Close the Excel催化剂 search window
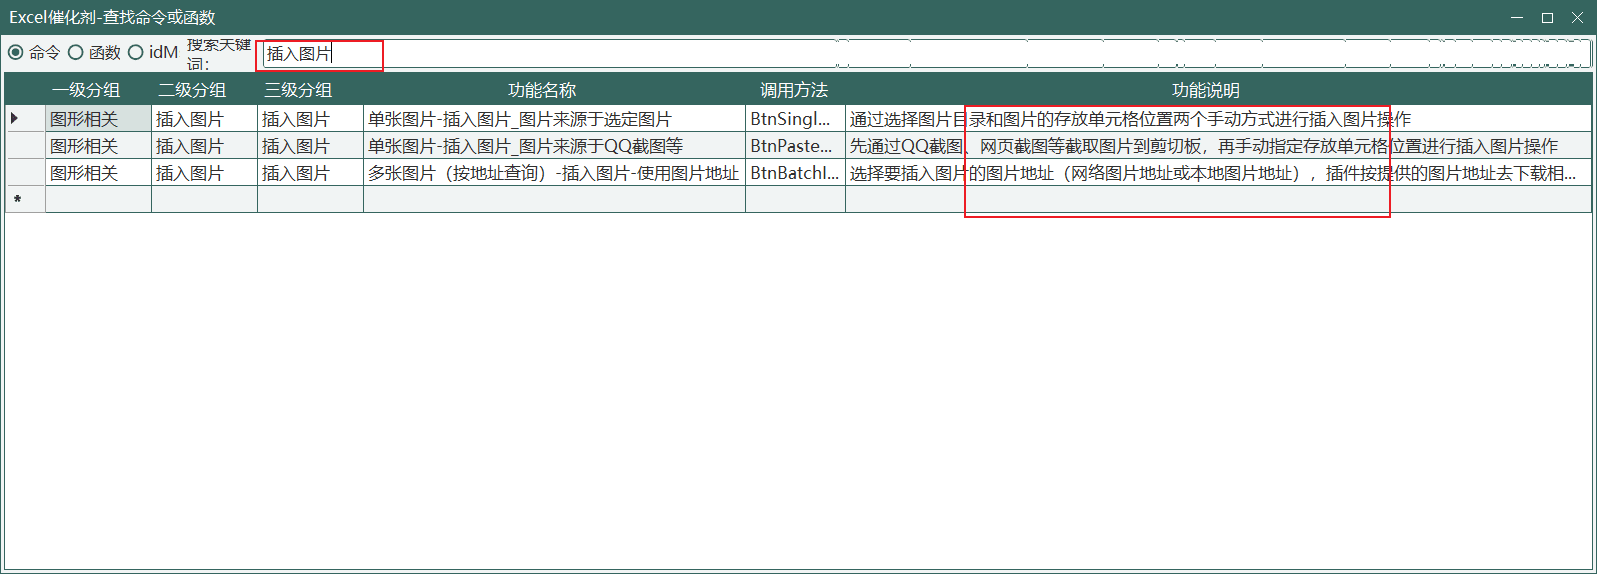This screenshot has width=1597, height=574. pos(1577,17)
